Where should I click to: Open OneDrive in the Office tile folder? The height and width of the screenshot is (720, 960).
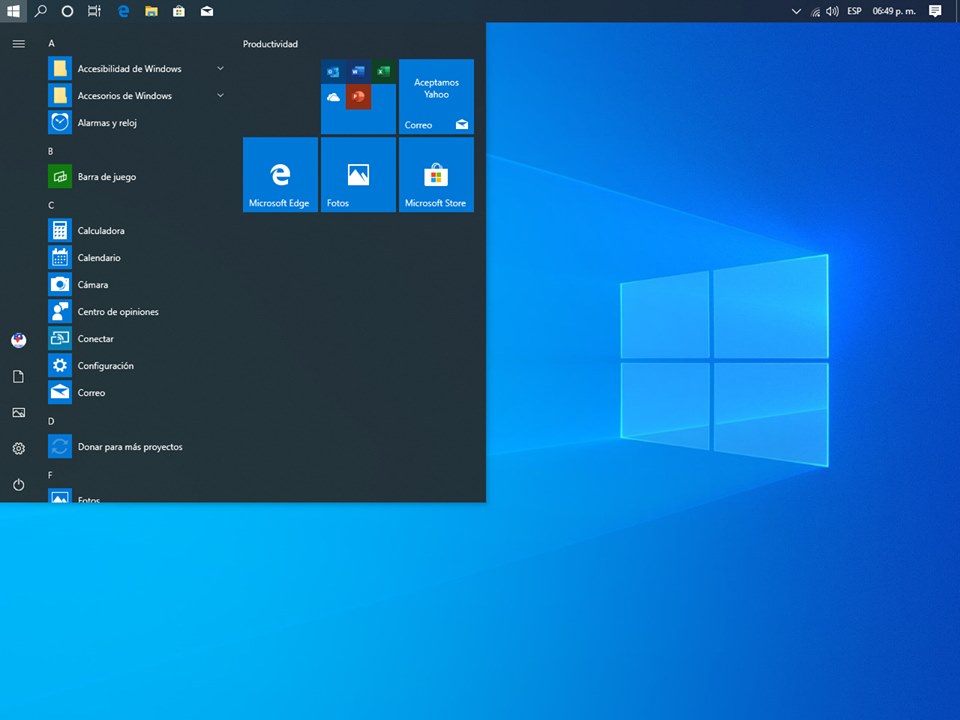pyautogui.click(x=333, y=97)
